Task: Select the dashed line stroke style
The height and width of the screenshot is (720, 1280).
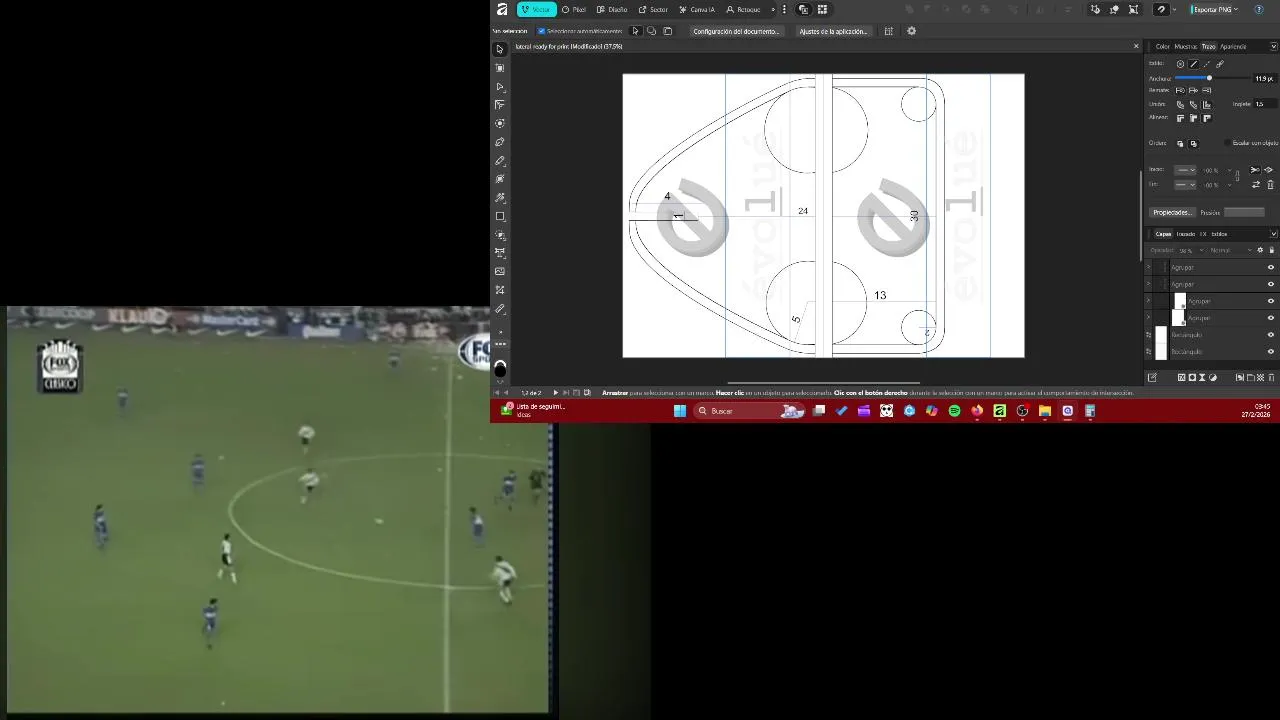Action: click(x=1206, y=64)
